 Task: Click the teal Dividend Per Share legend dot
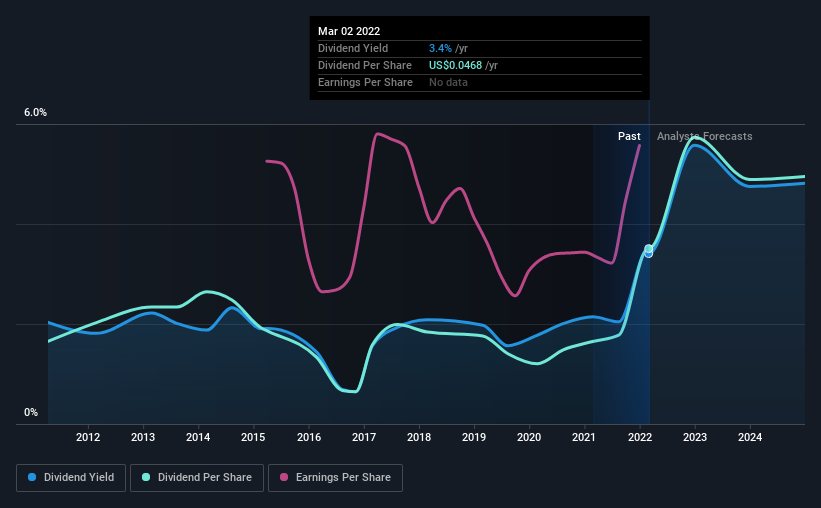click(x=146, y=477)
